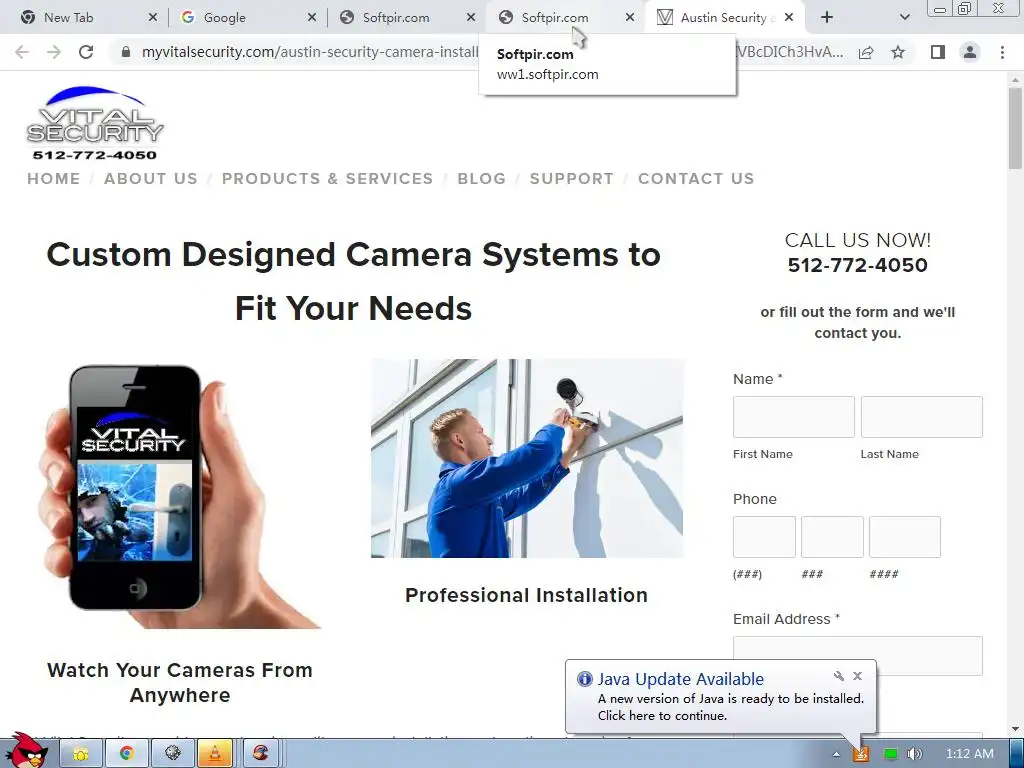1024x768 pixels.
Task: Close the Austin Security tab
Action: tap(789, 18)
